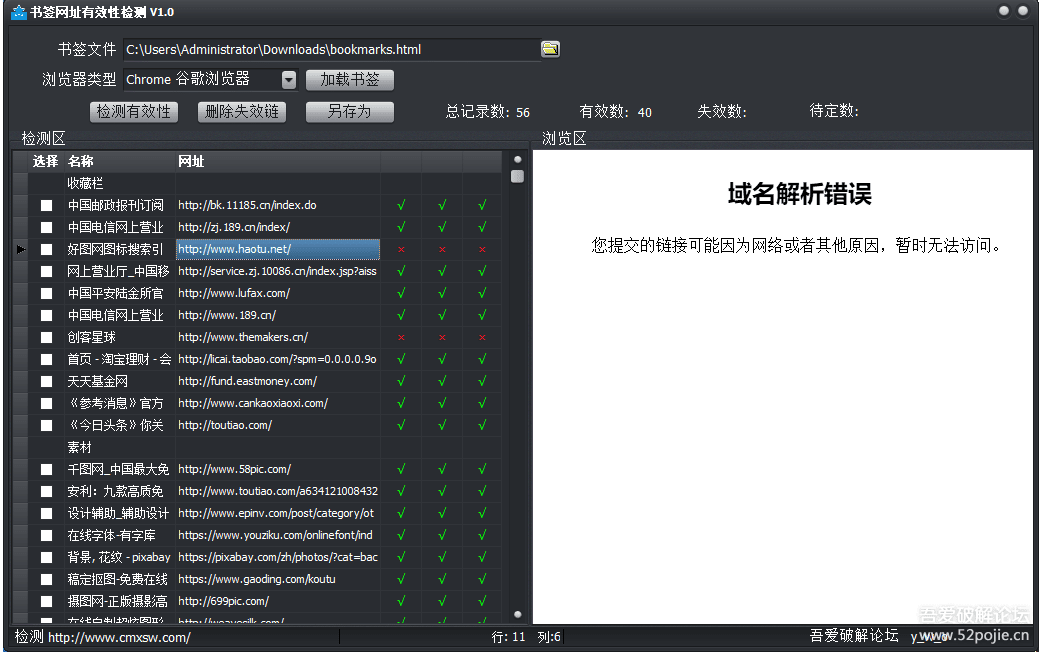1040x653 pixels.
Task: Click the row pointer arrow beside 好图网
Action: click(21, 249)
